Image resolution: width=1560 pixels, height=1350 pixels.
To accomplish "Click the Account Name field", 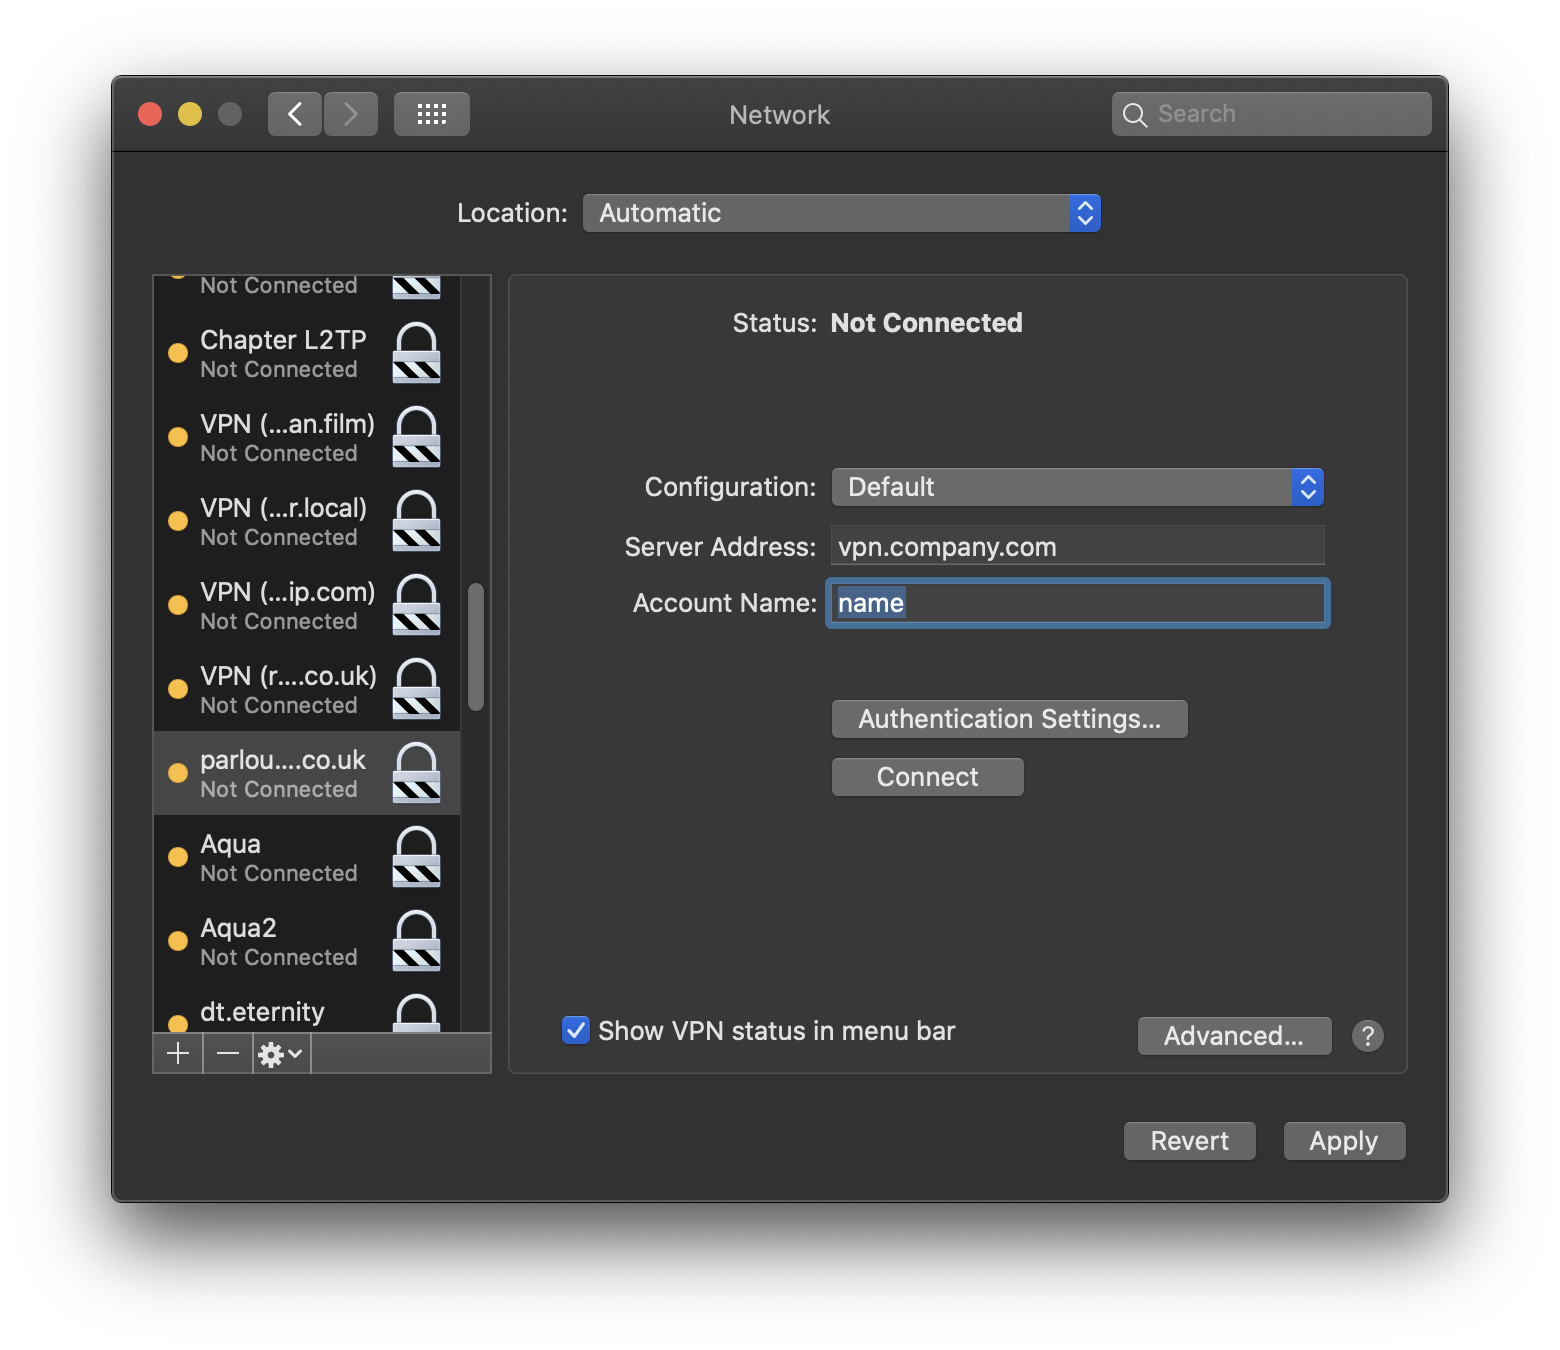I will coord(1078,603).
